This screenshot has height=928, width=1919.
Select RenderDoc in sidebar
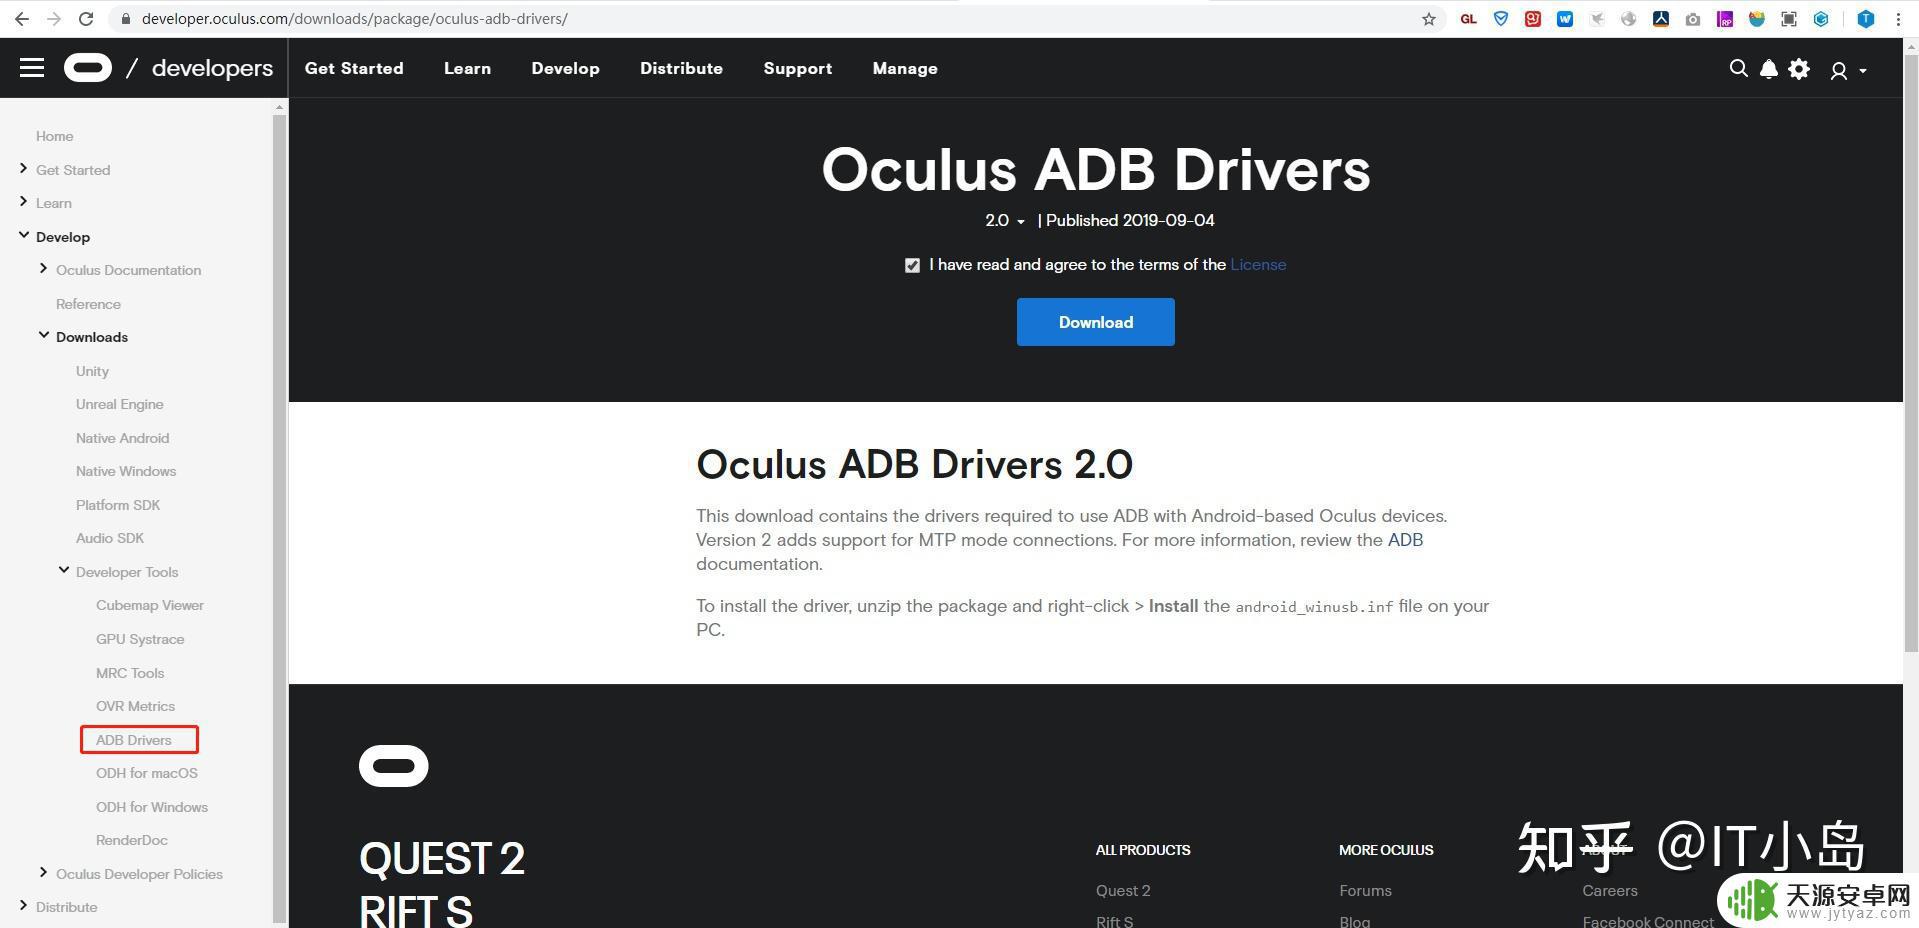[x=132, y=840]
